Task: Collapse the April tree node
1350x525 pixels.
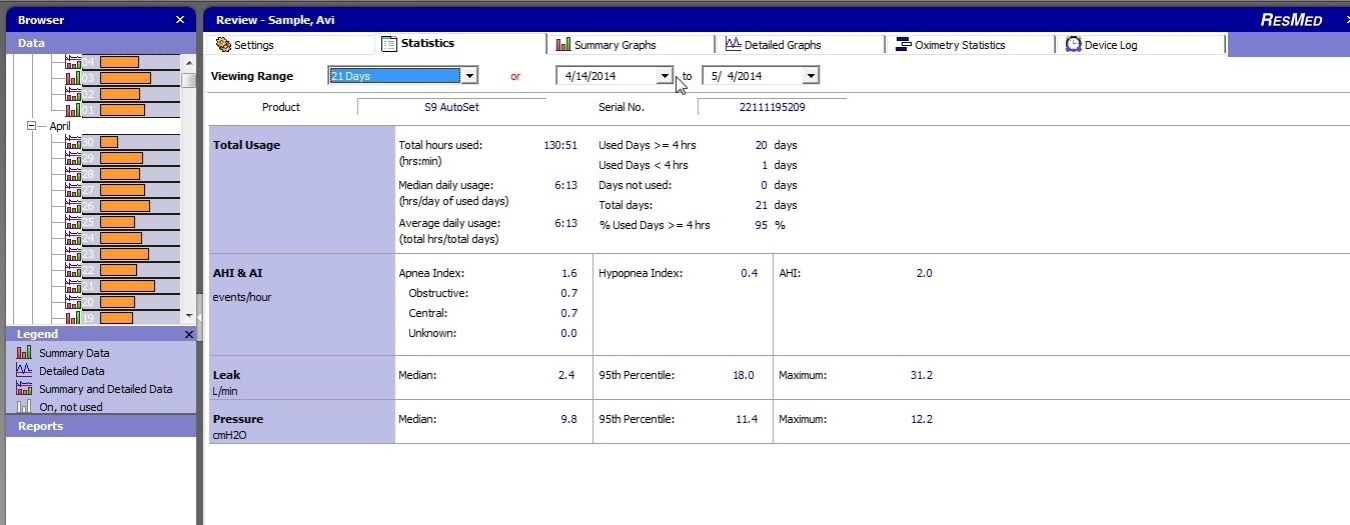Action: [31, 126]
